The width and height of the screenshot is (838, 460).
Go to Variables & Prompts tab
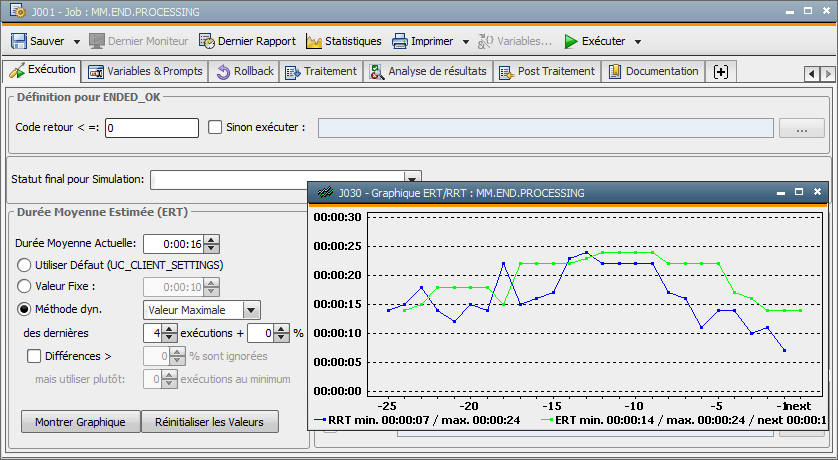[x=145, y=72]
